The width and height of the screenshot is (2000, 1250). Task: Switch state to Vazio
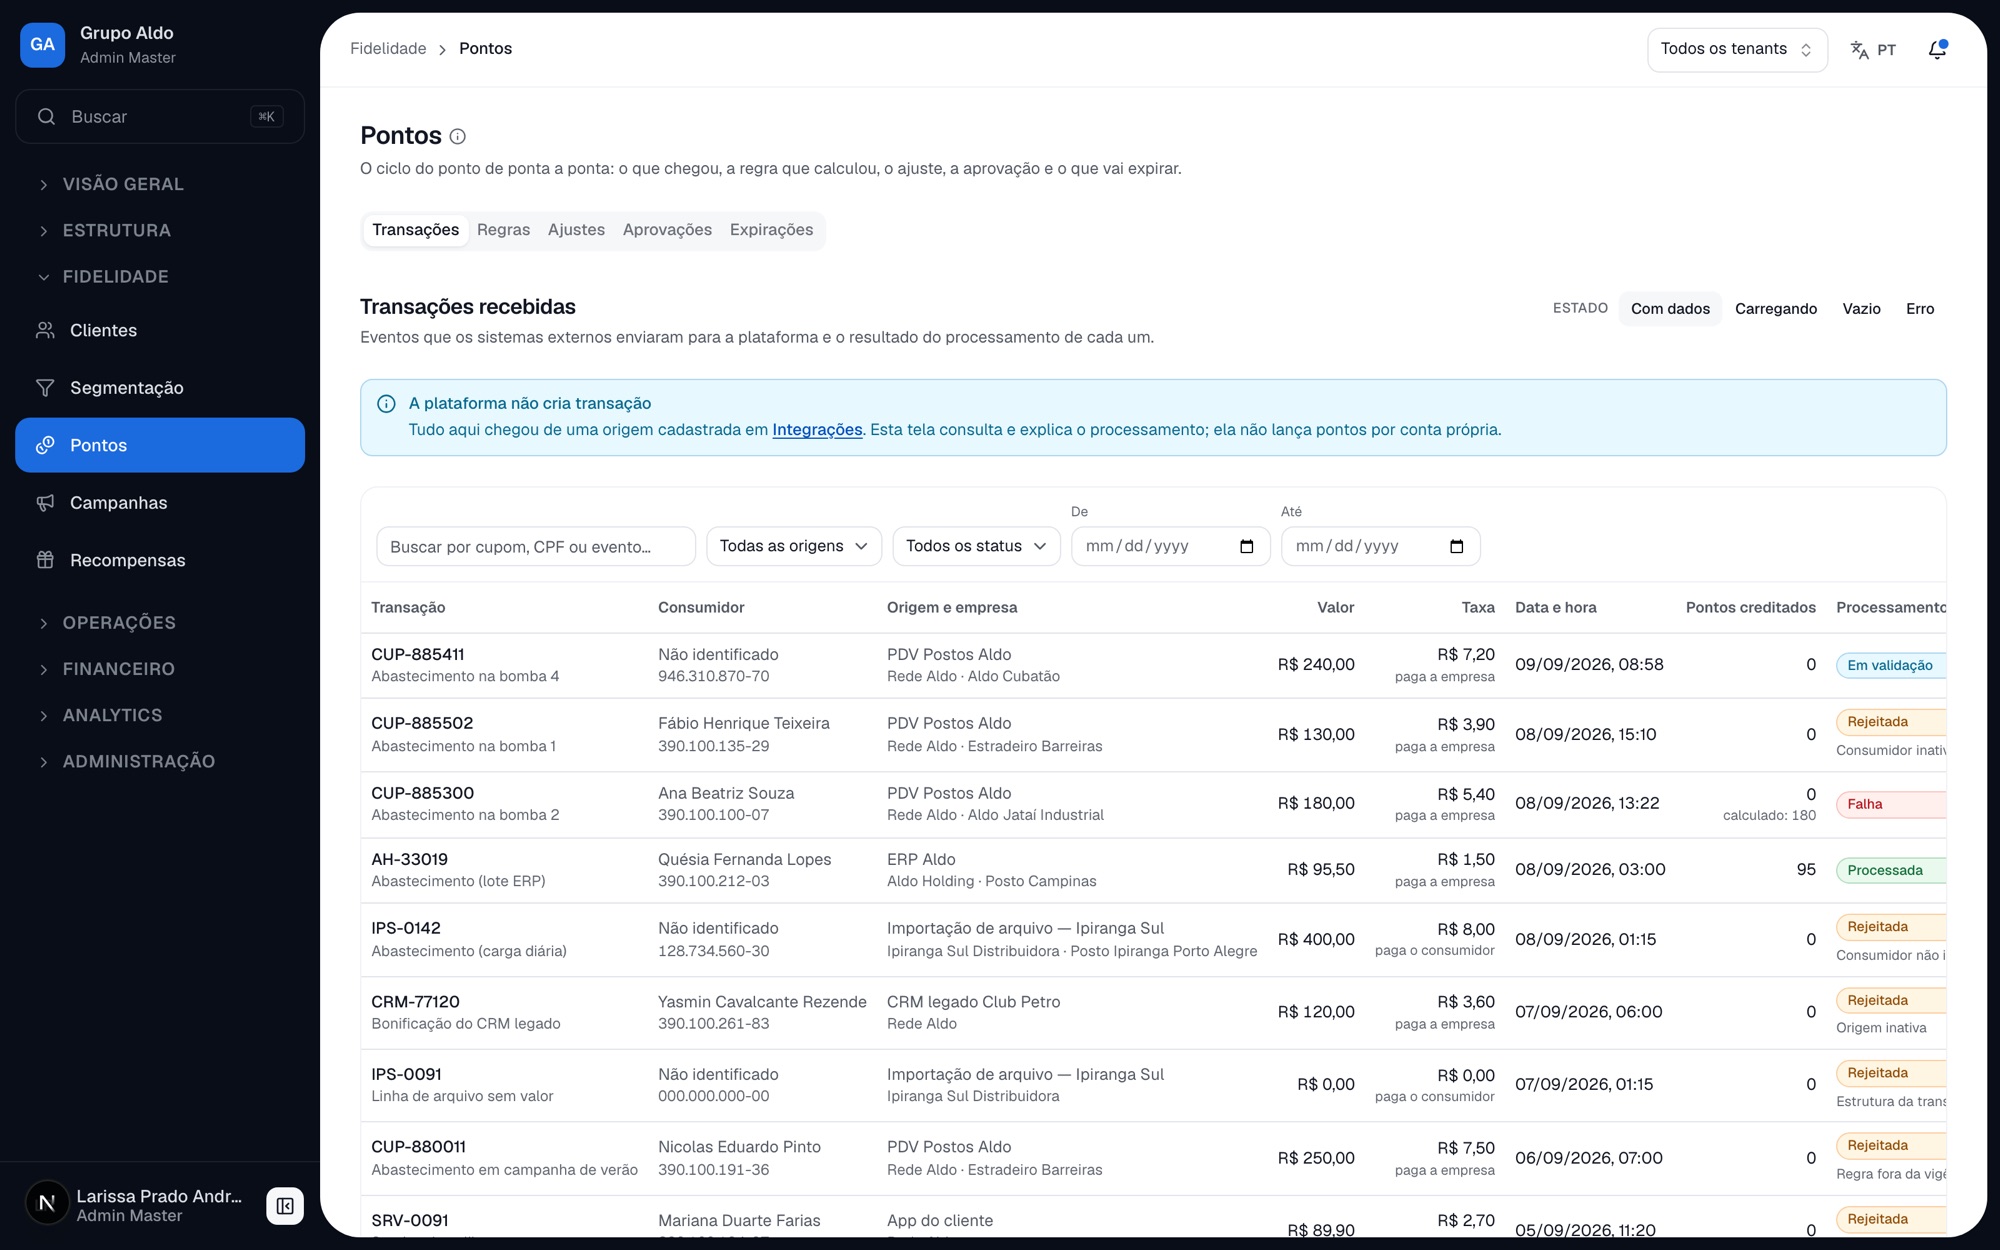(1861, 309)
